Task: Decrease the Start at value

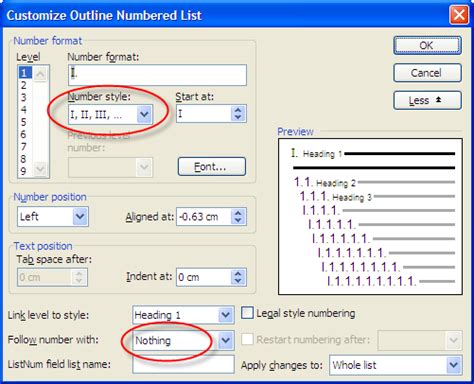Action: [x=238, y=118]
